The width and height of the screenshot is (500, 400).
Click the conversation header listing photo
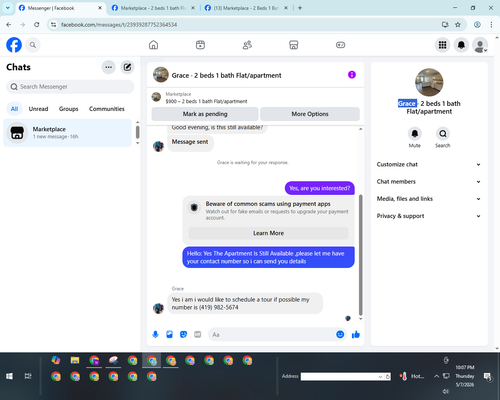pos(161,75)
